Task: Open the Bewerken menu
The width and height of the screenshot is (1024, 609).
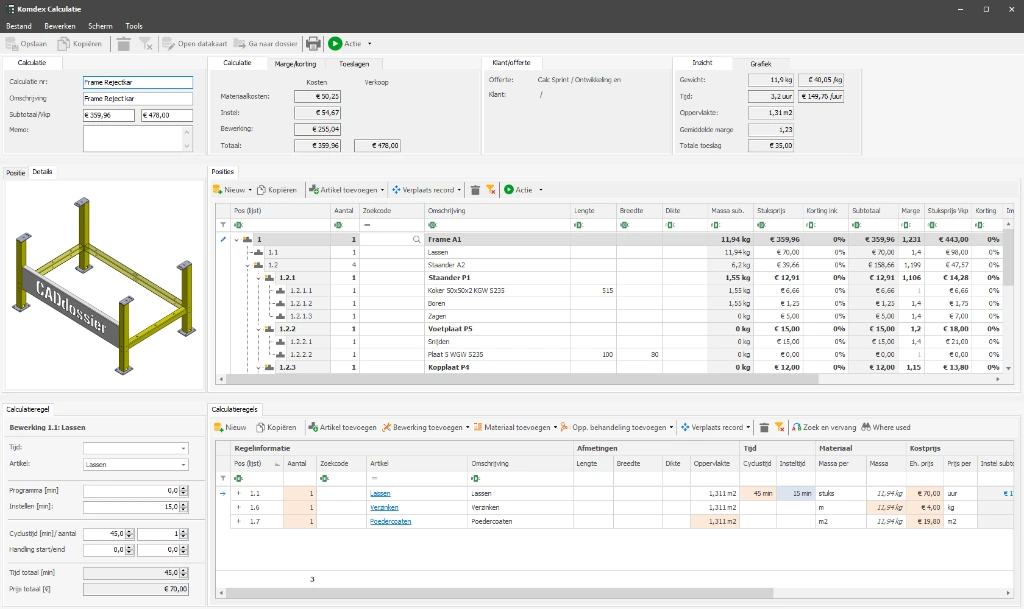Action: [60, 26]
